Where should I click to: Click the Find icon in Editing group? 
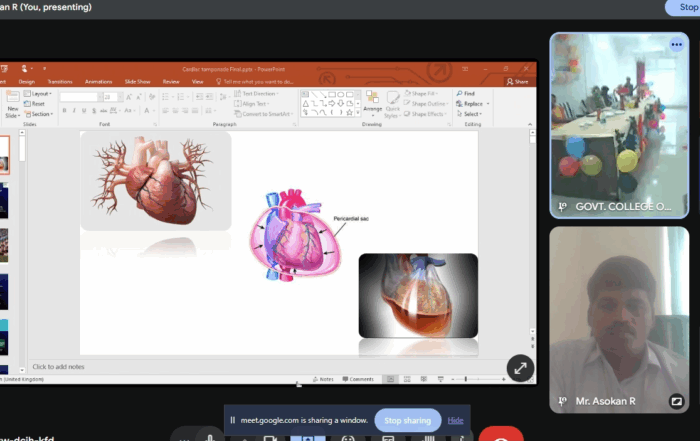[467, 93]
